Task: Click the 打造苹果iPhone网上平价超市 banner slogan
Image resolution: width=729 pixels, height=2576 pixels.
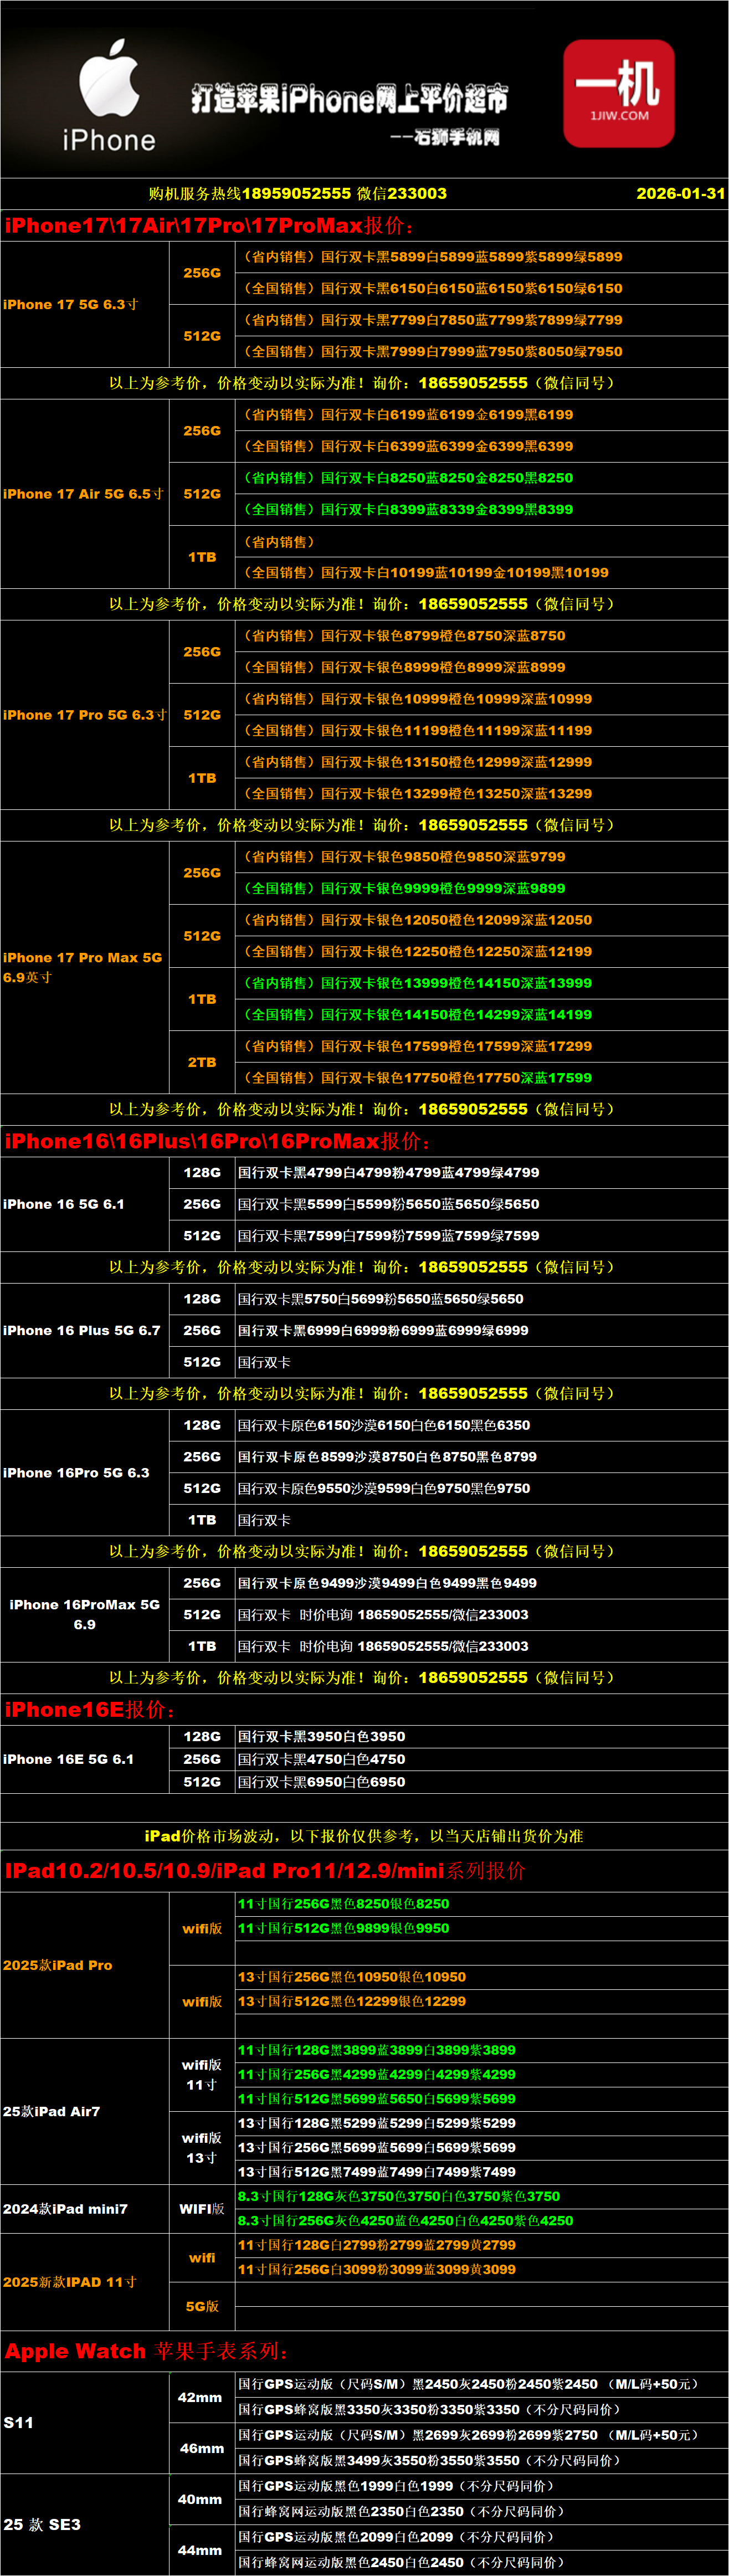Action: click(349, 99)
